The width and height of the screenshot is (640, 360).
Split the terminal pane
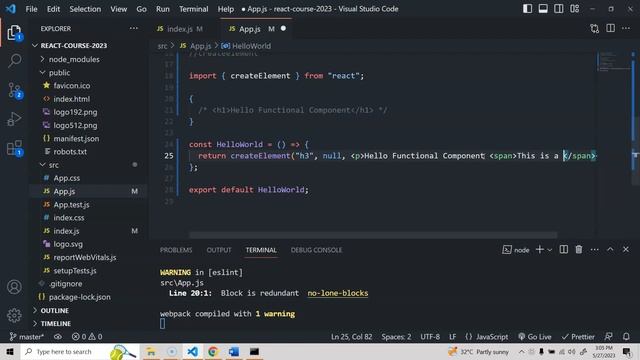[564, 249]
